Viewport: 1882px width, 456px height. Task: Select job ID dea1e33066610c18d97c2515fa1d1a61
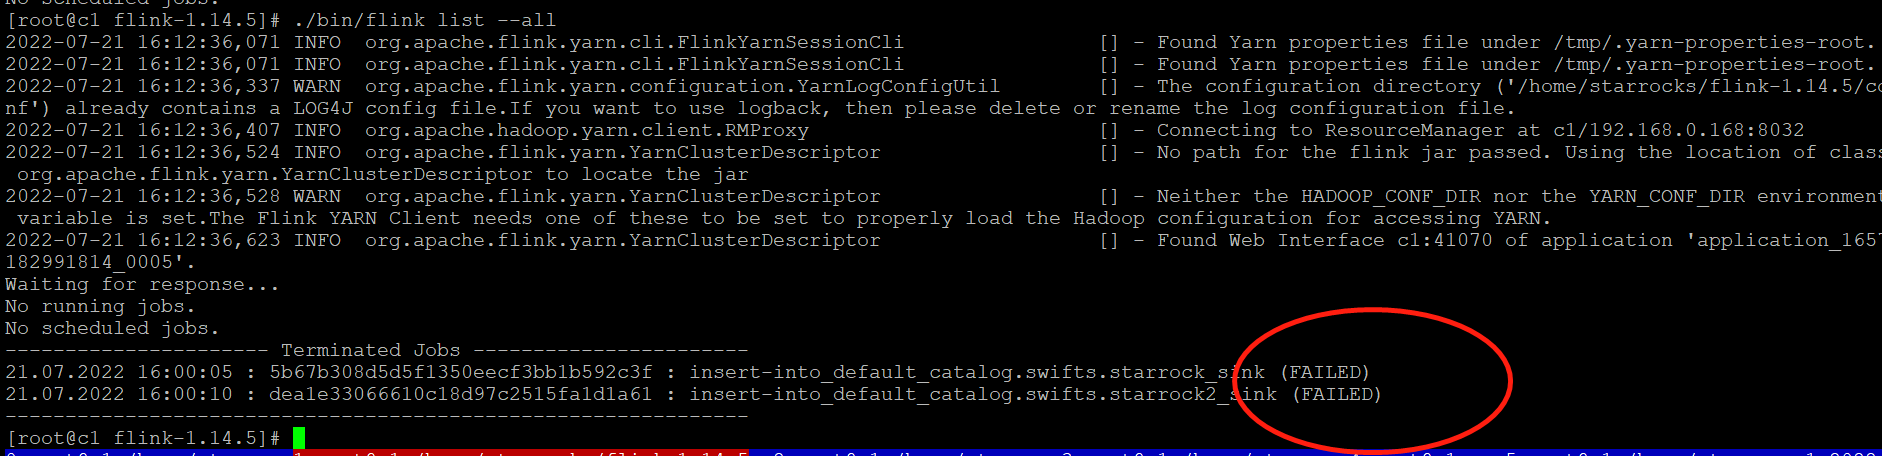460,394
